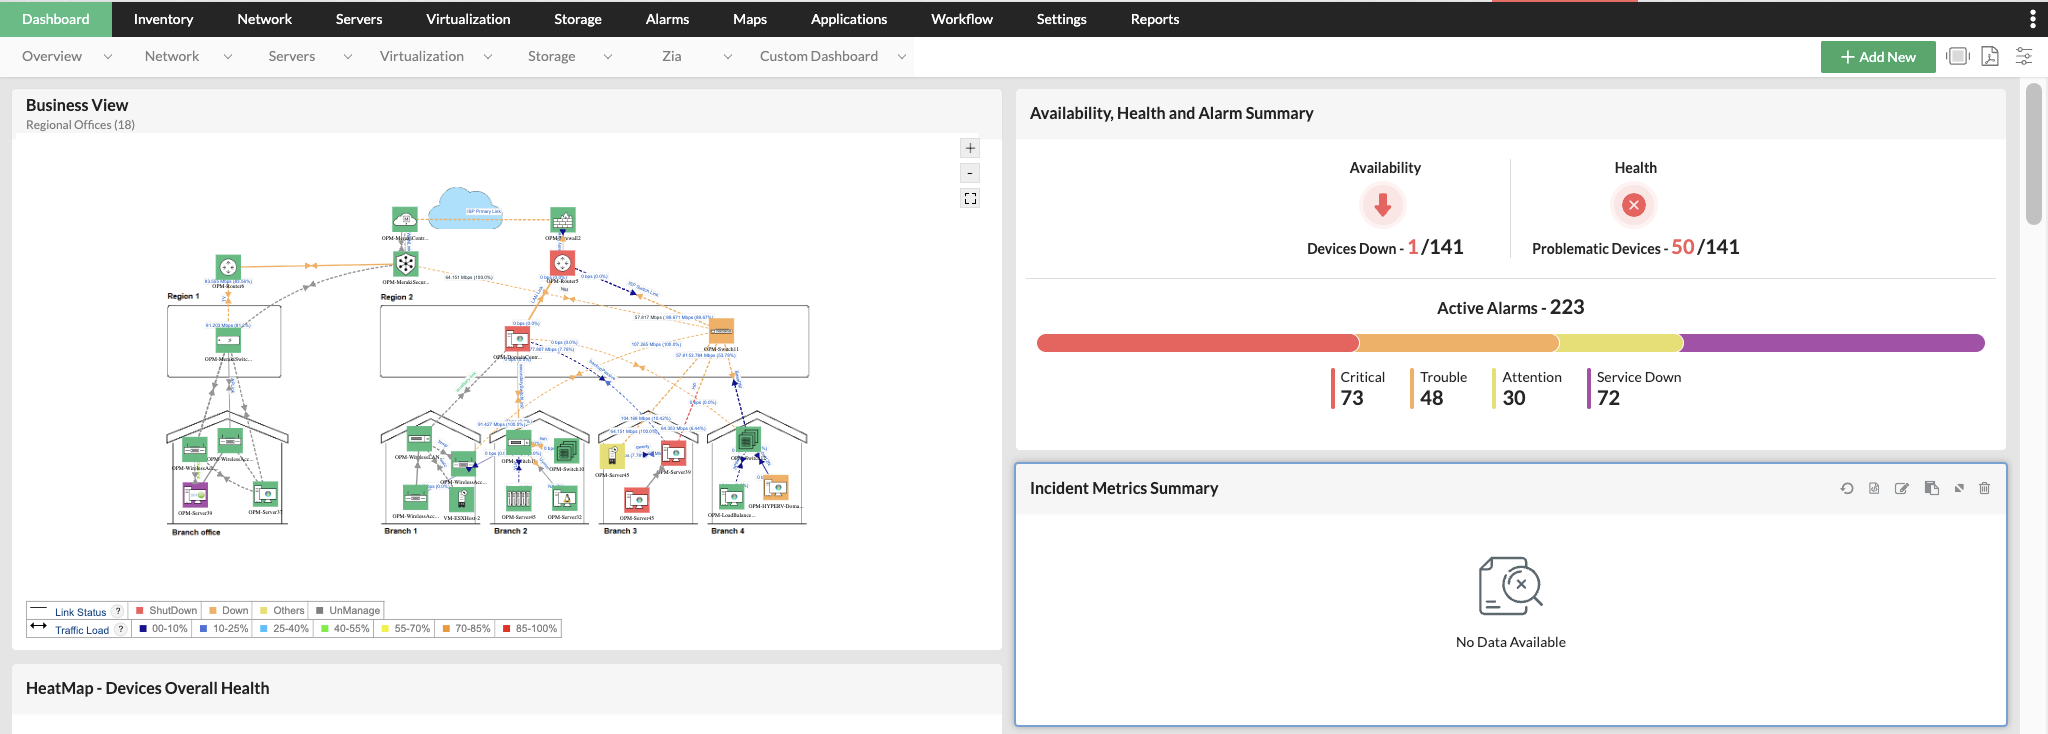
Task: Expand the Custom Dashboard dropdown
Action: click(901, 57)
